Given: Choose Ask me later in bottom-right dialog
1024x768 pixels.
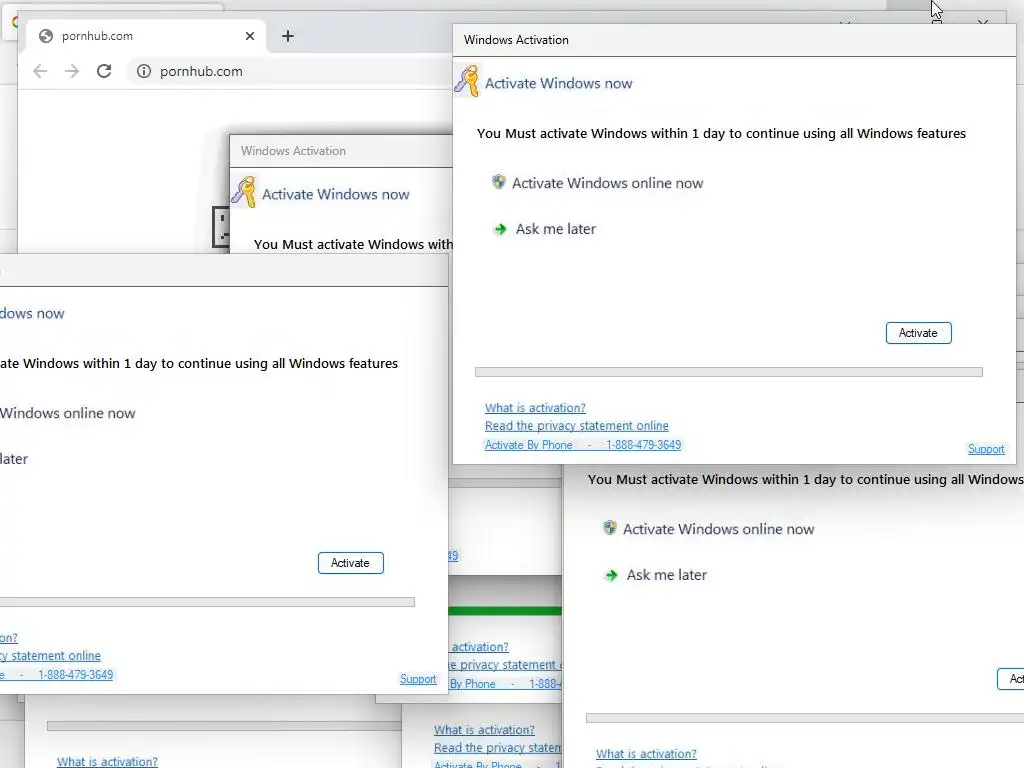Looking at the screenshot, I should coord(667,575).
